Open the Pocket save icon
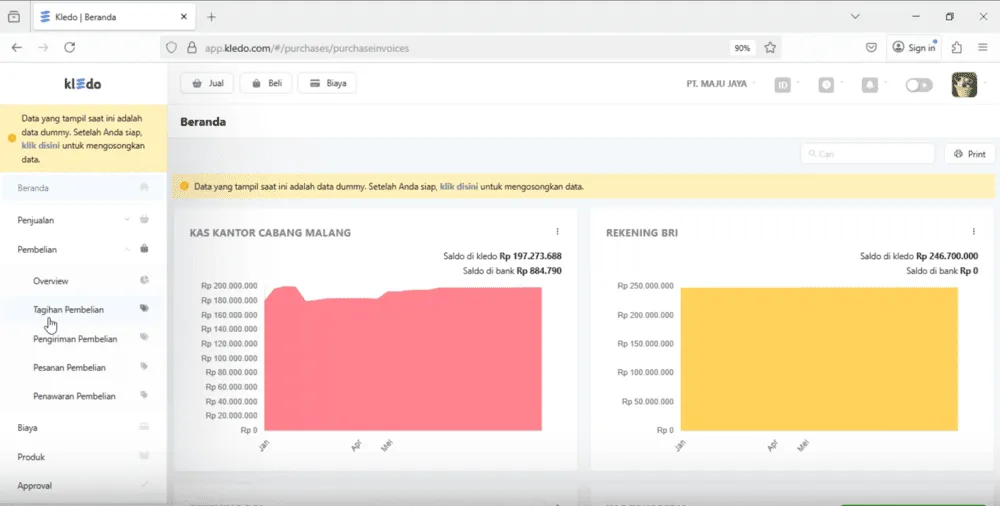 tap(871, 47)
